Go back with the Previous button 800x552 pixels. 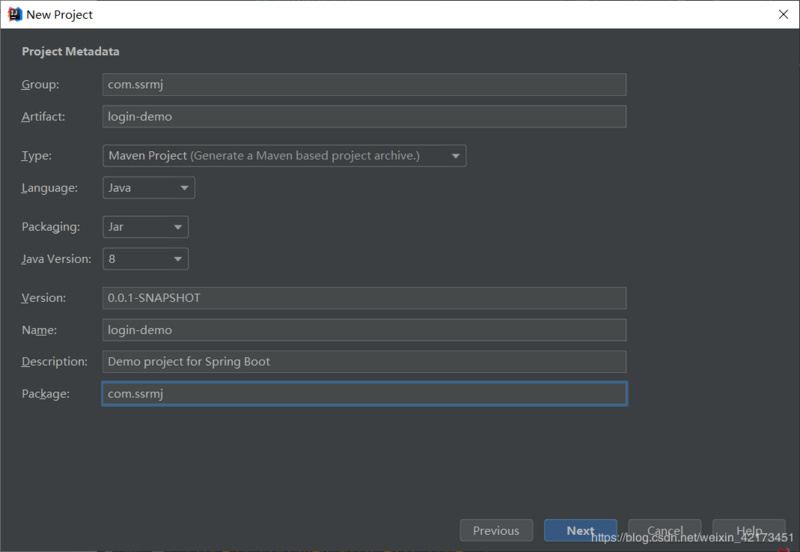(496, 531)
